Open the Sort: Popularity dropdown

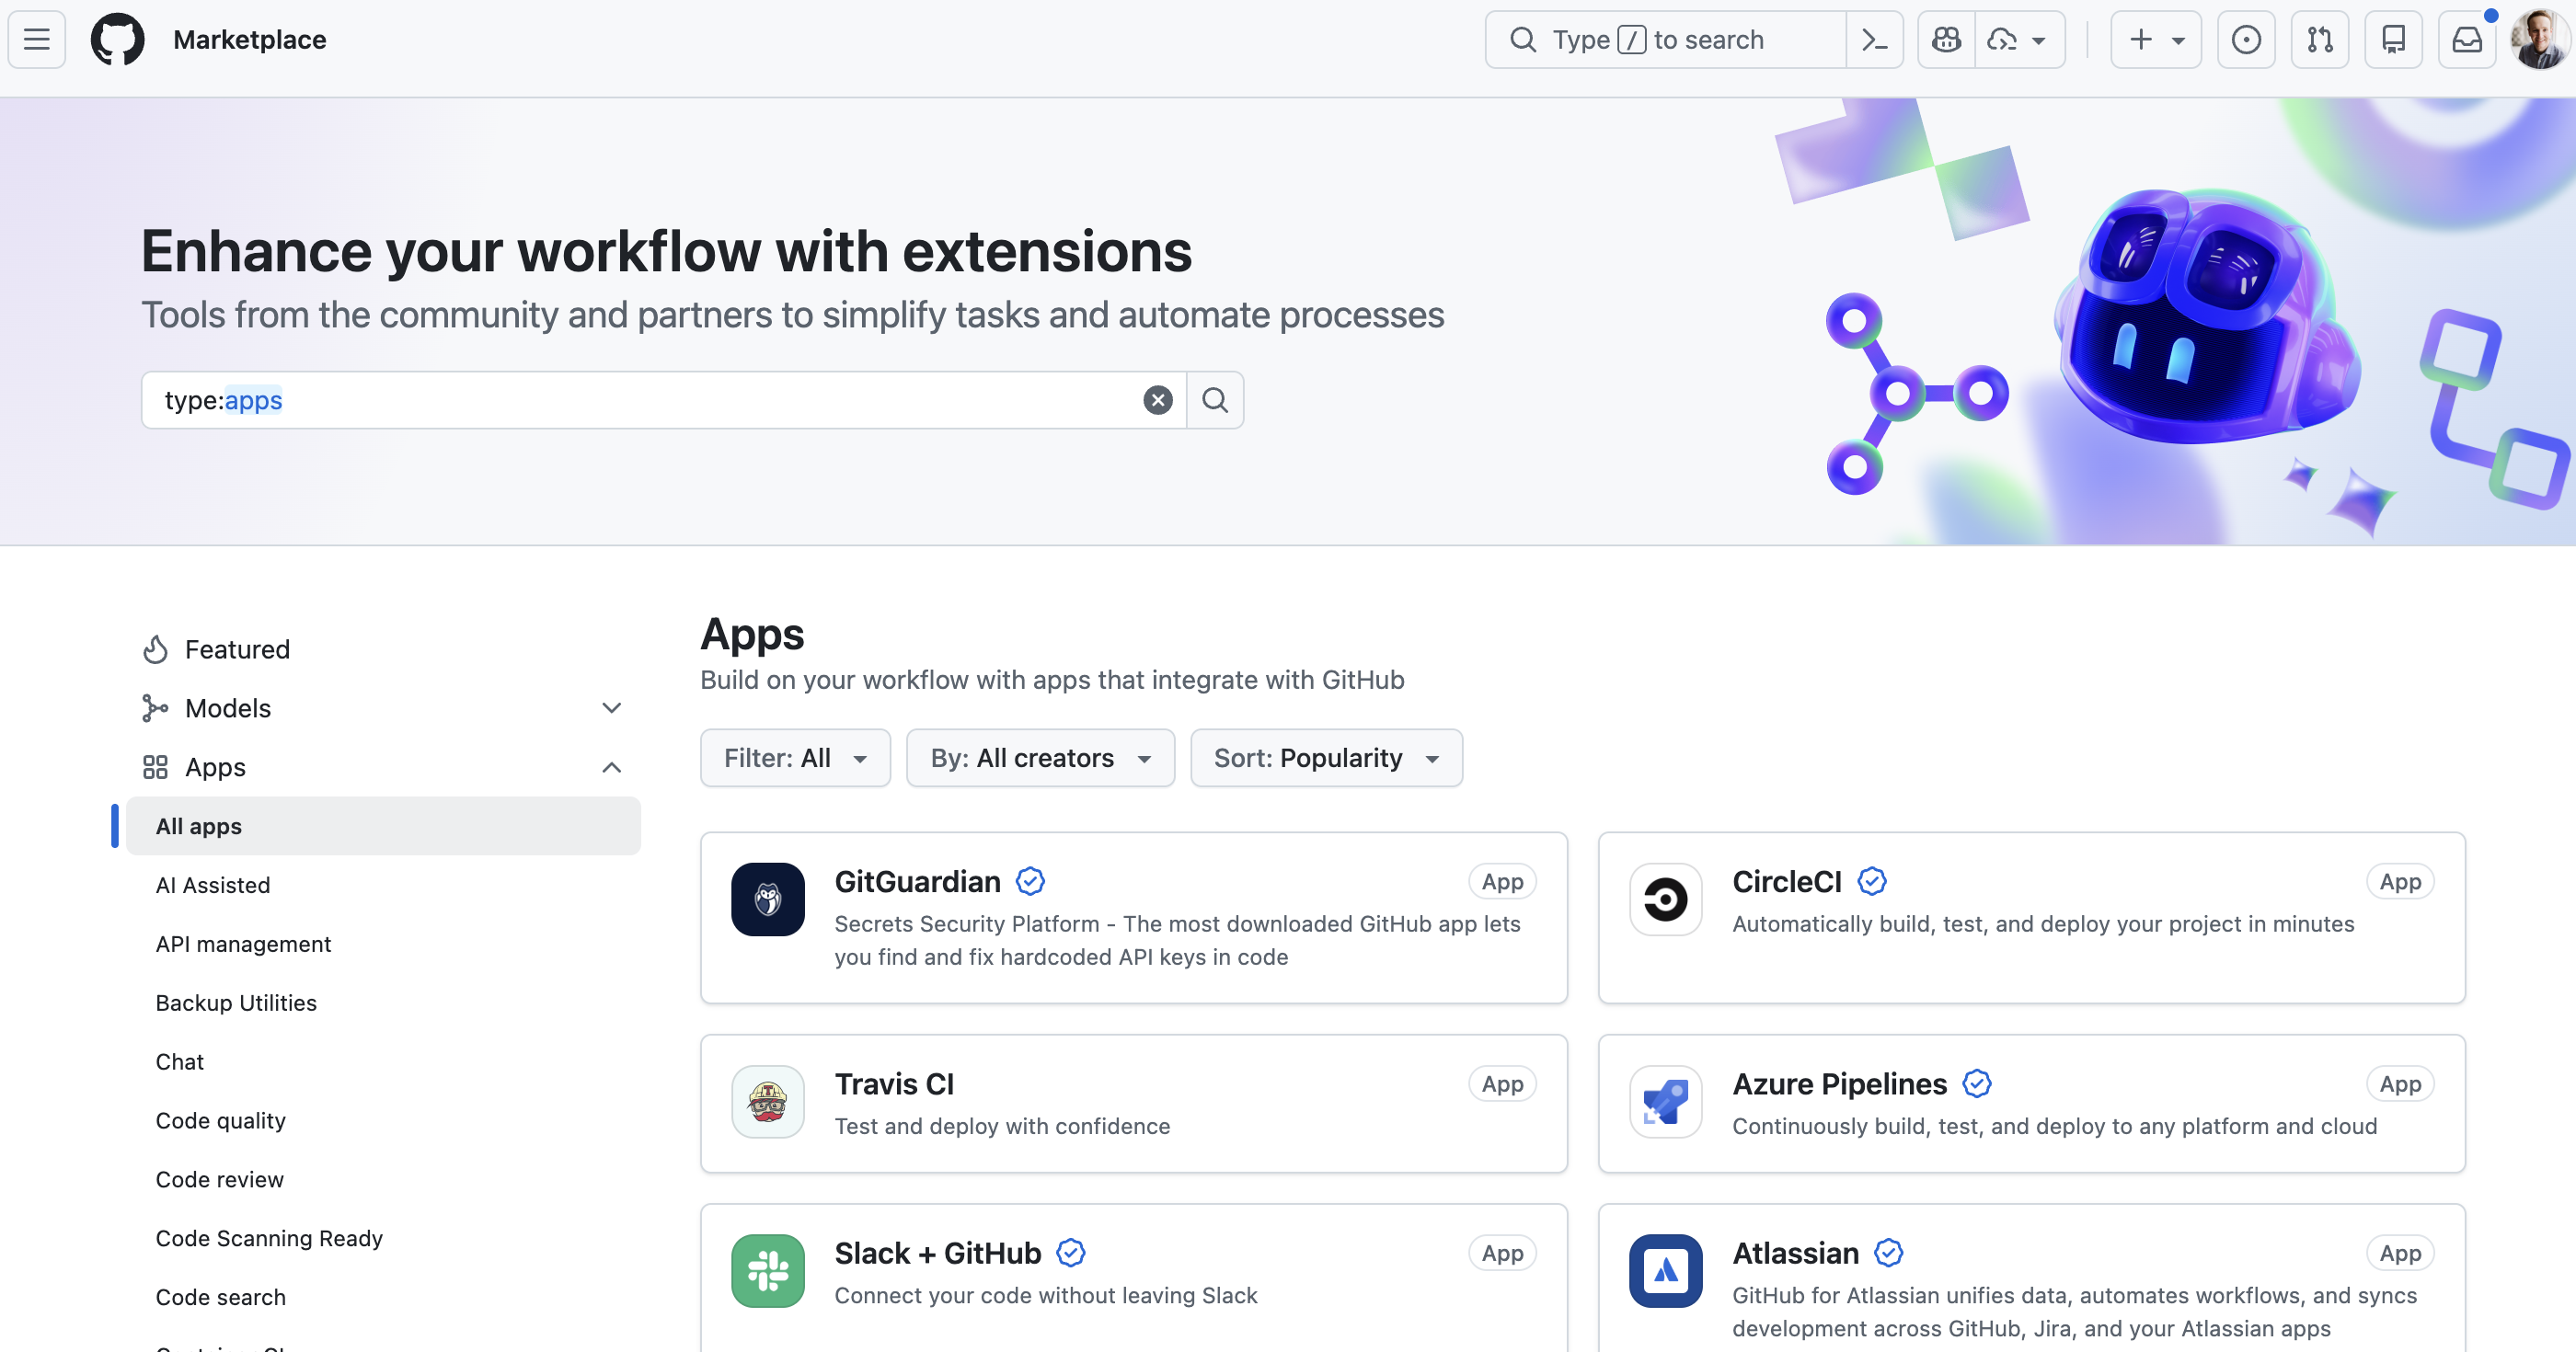coord(1326,757)
